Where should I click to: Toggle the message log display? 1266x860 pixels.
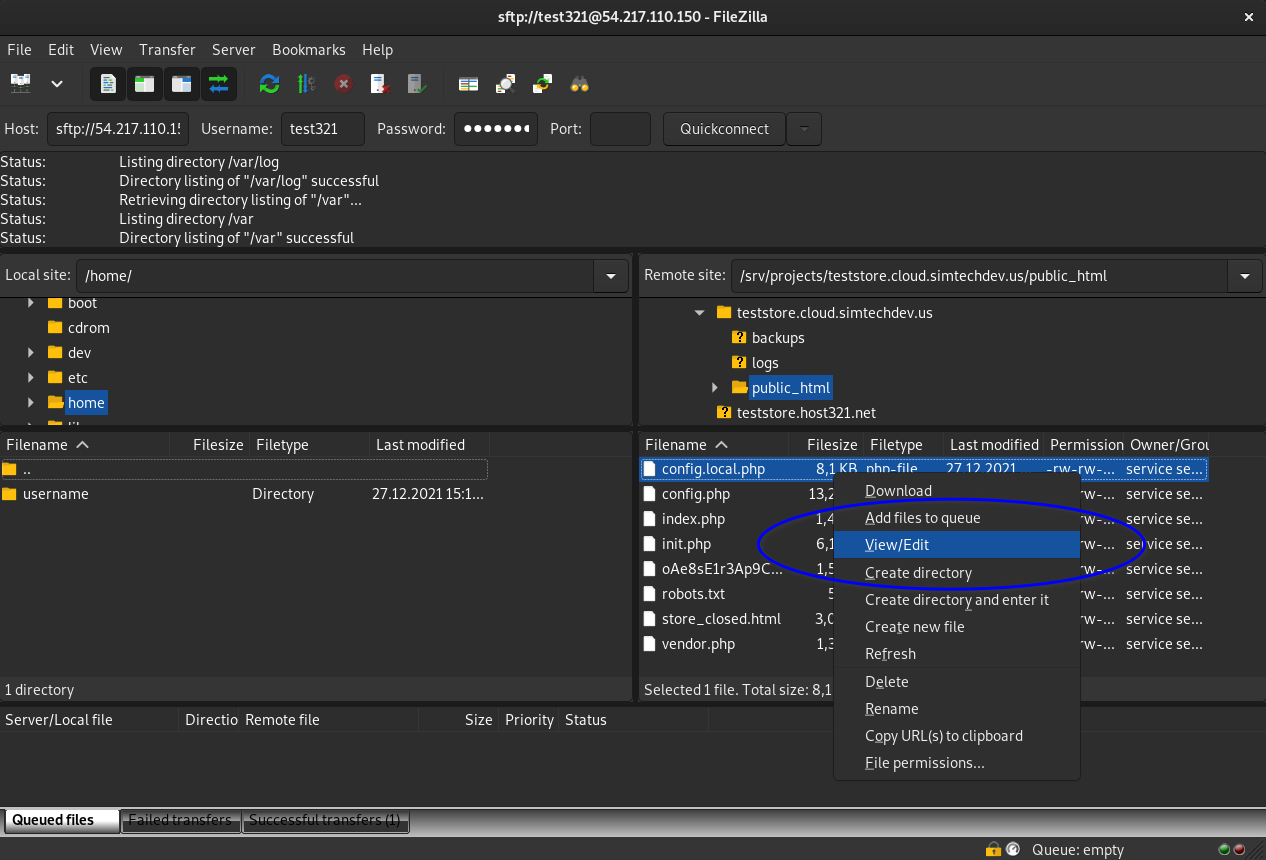108,84
